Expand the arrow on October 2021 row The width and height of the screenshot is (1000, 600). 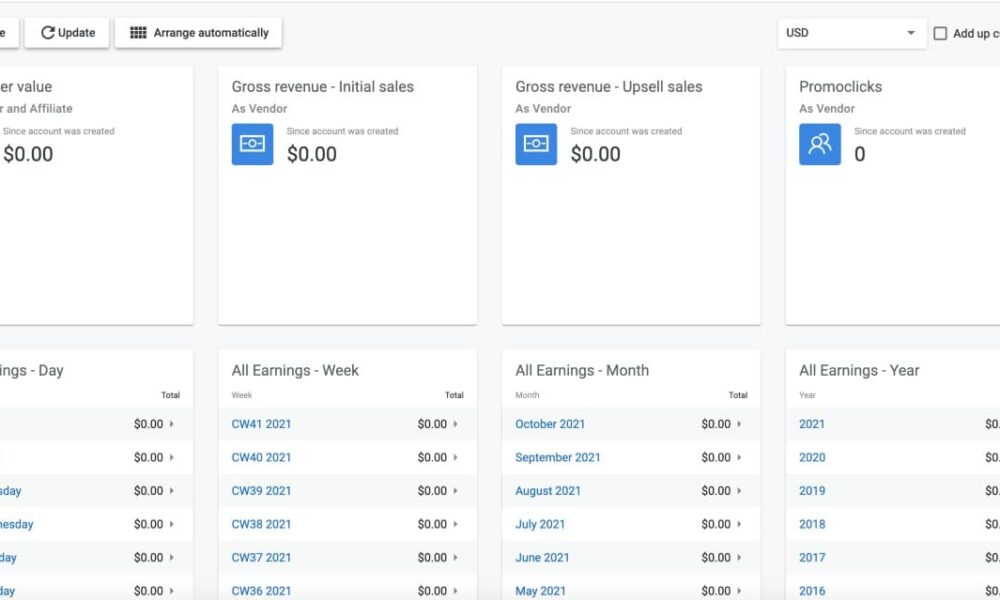(x=739, y=424)
